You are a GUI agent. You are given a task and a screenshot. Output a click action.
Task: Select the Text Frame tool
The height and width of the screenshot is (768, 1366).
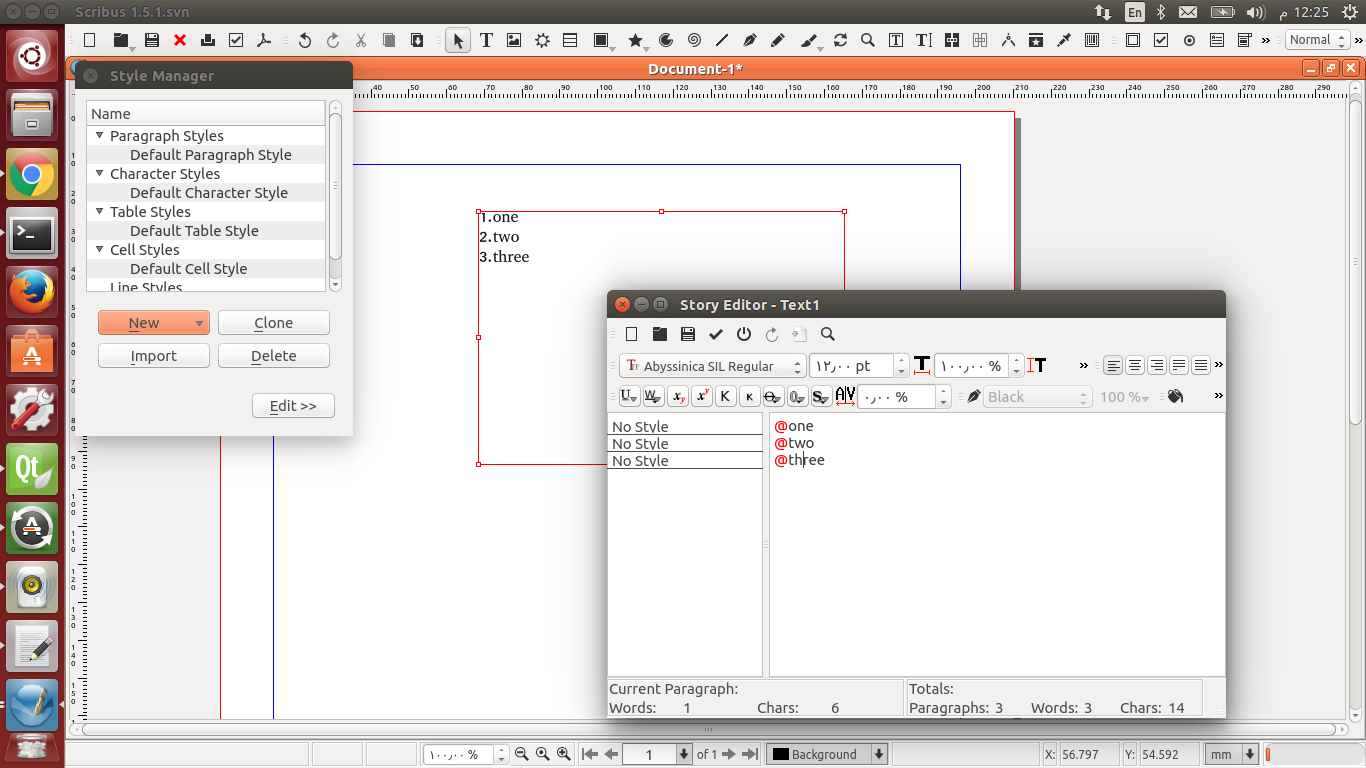486,41
